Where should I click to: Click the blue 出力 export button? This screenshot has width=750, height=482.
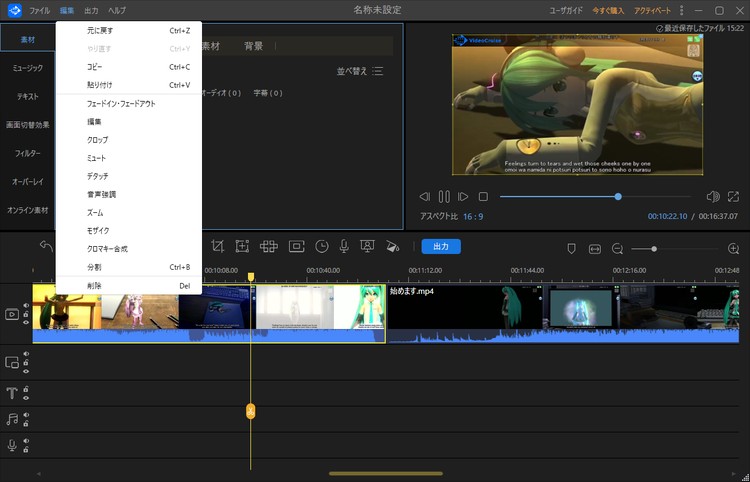pyautogui.click(x=441, y=246)
